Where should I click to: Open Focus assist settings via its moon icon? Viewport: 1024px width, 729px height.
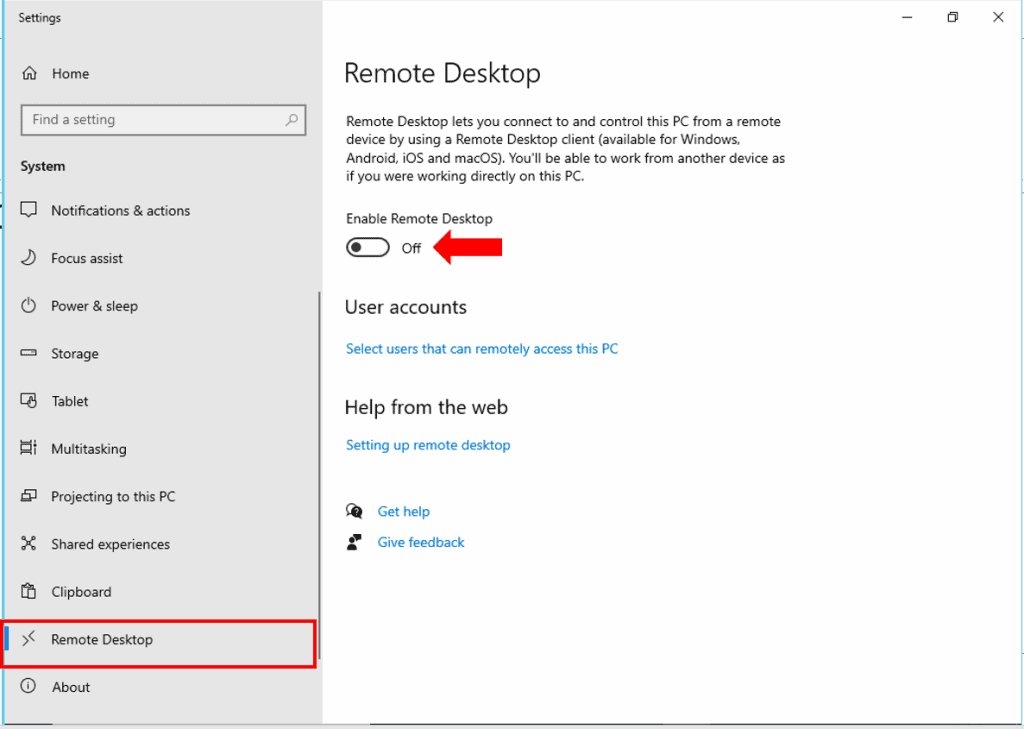(x=29, y=258)
